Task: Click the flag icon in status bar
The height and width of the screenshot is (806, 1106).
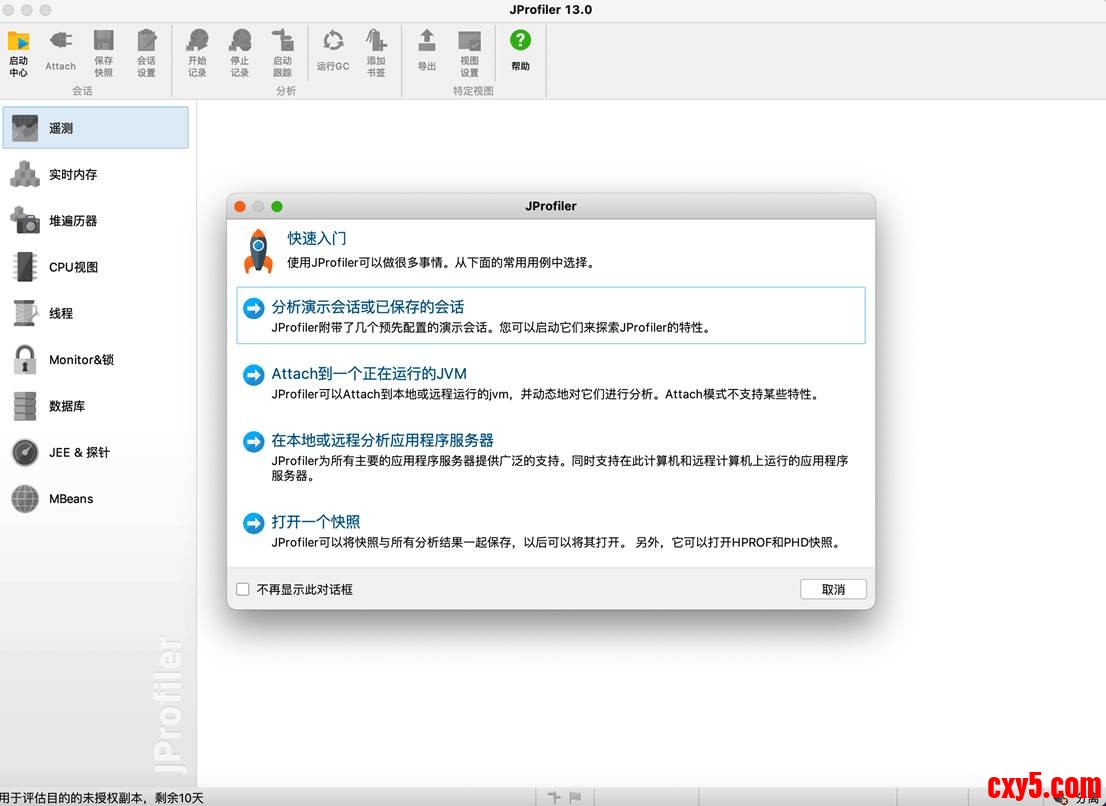Action: 575,797
